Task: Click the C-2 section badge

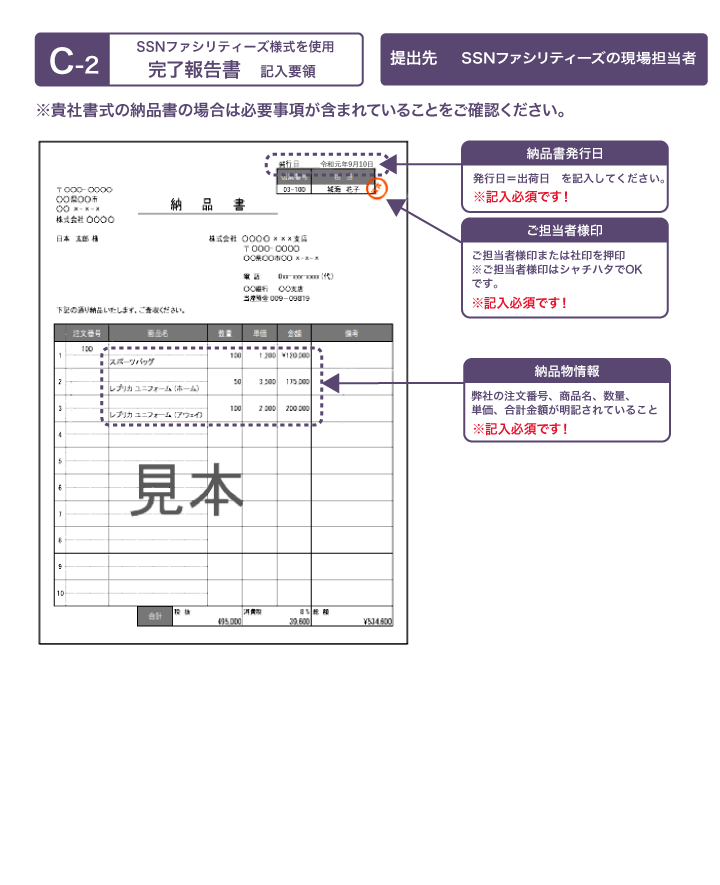Action: tap(73, 60)
